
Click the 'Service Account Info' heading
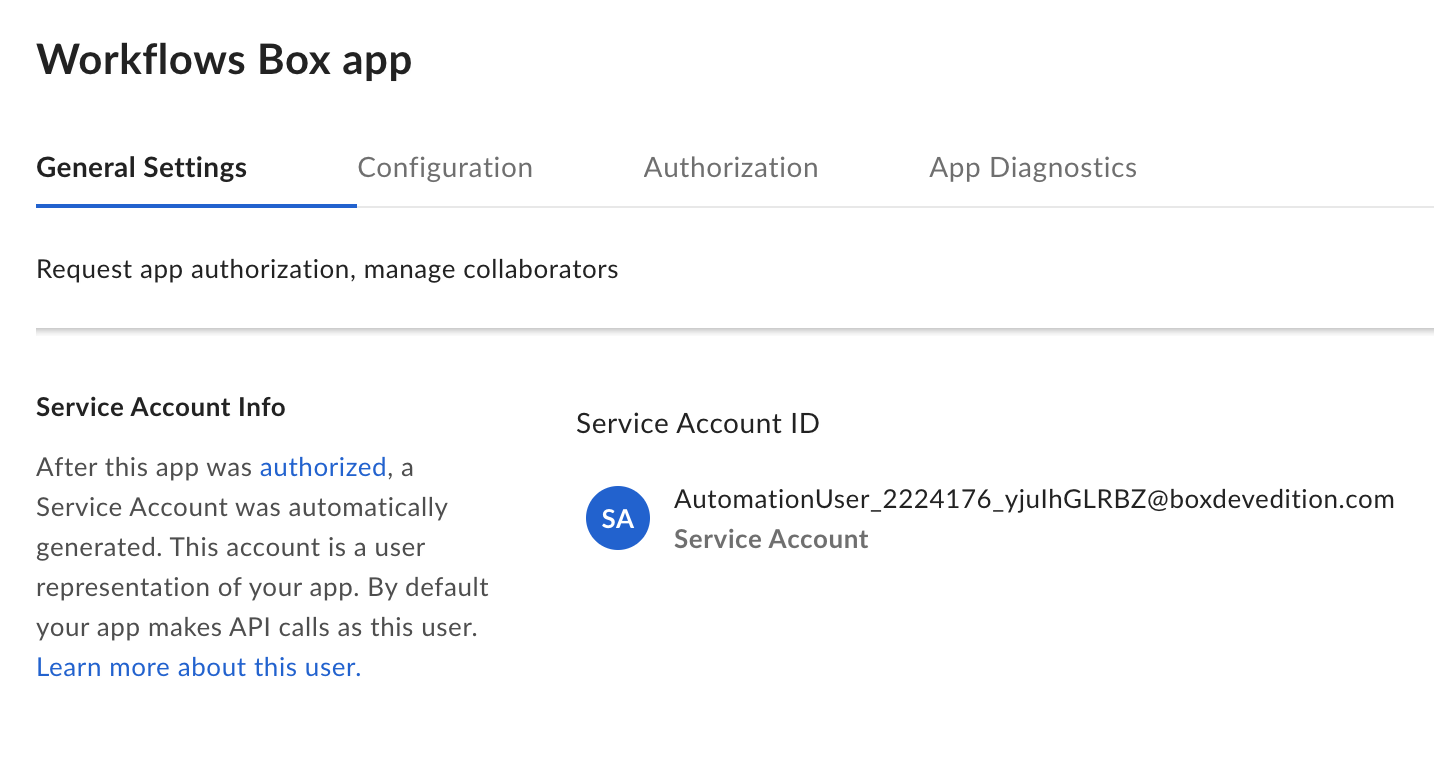[161, 407]
